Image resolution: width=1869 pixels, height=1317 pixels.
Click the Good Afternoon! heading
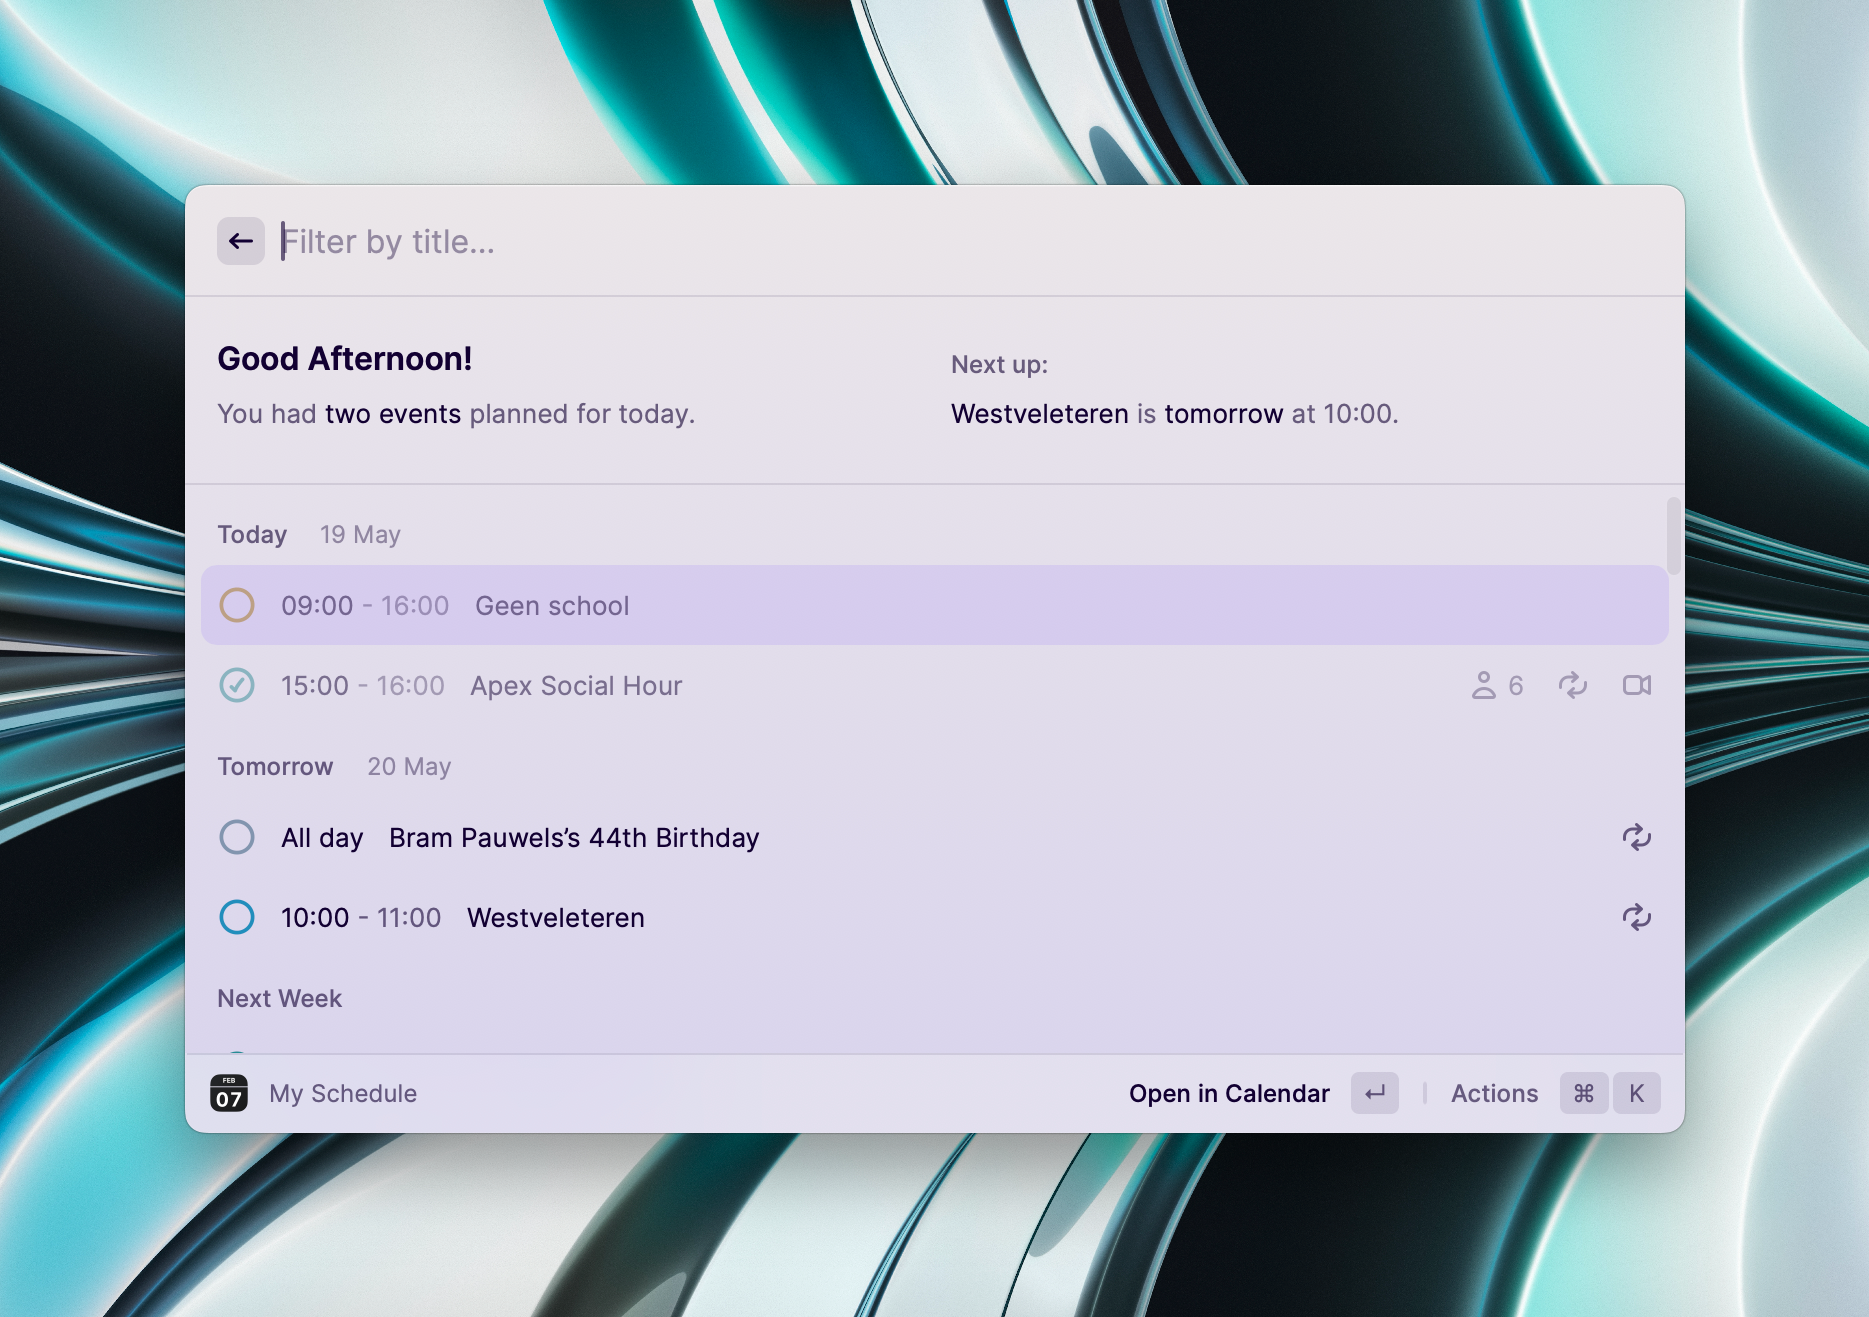point(345,359)
